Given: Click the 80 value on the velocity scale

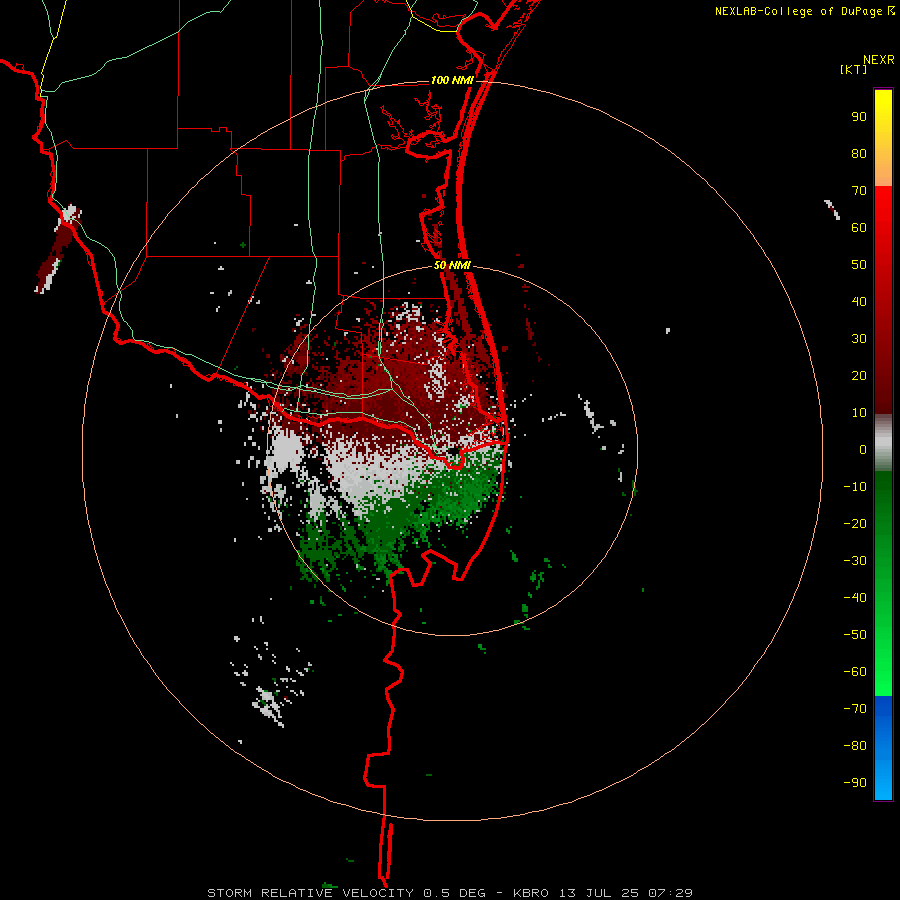Looking at the screenshot, I should (x=859, y=153).
